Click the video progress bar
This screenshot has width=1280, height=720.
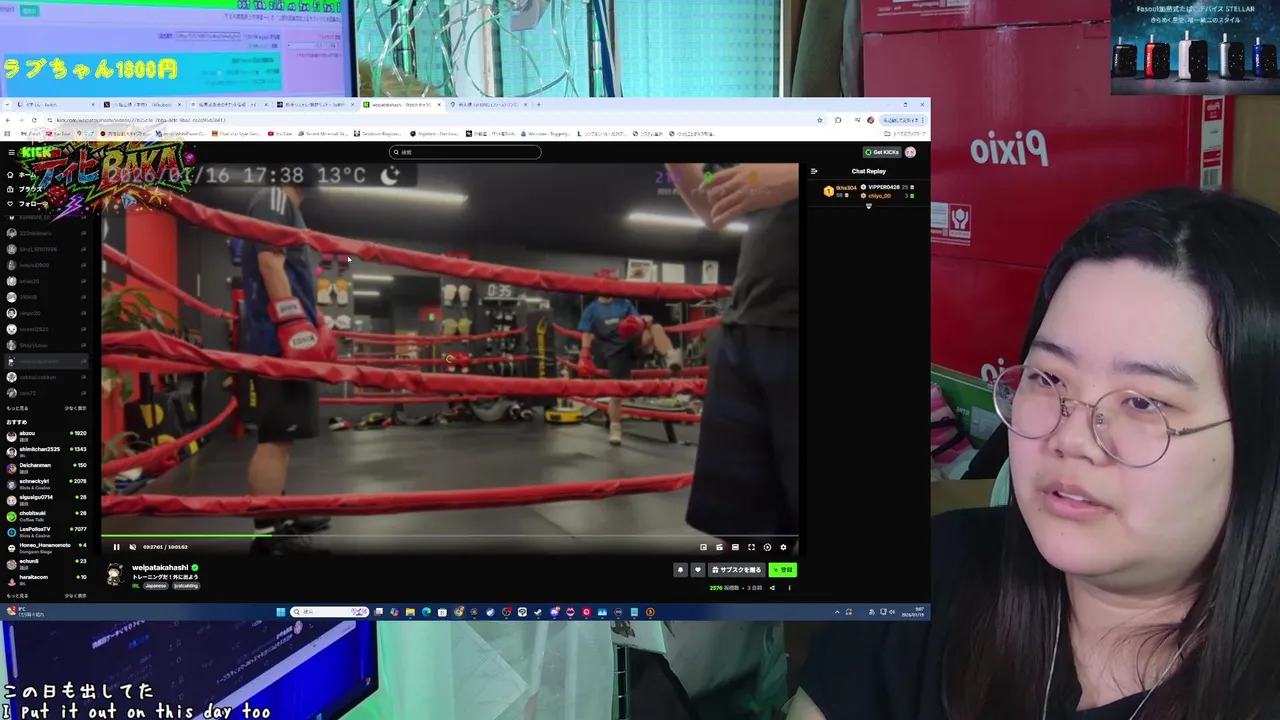pos(449,537)
